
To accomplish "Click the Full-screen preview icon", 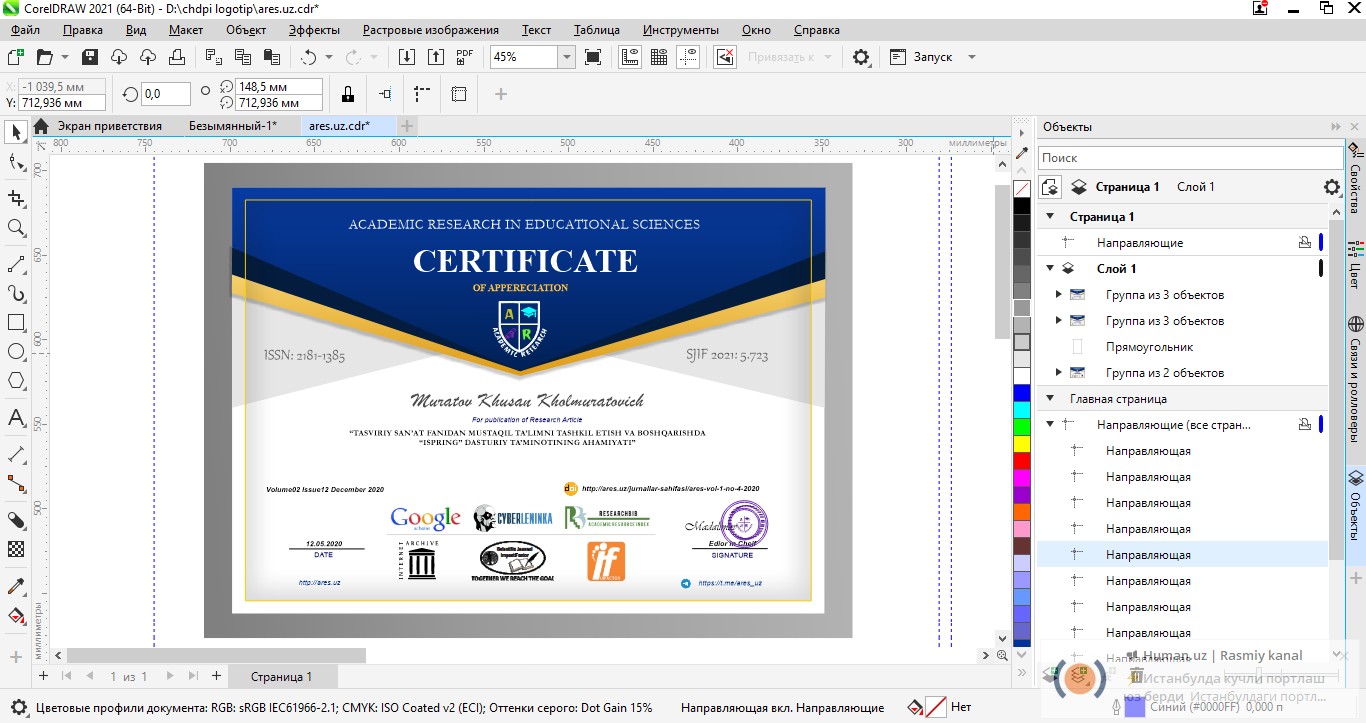I will [593, 57].
